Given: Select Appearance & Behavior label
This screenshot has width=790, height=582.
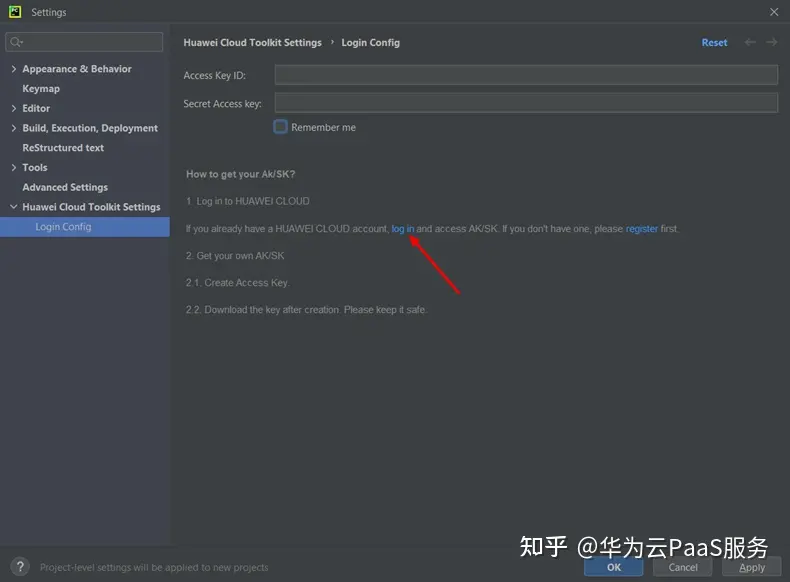Looking at the screenshot, I should (x=77, y=69).
